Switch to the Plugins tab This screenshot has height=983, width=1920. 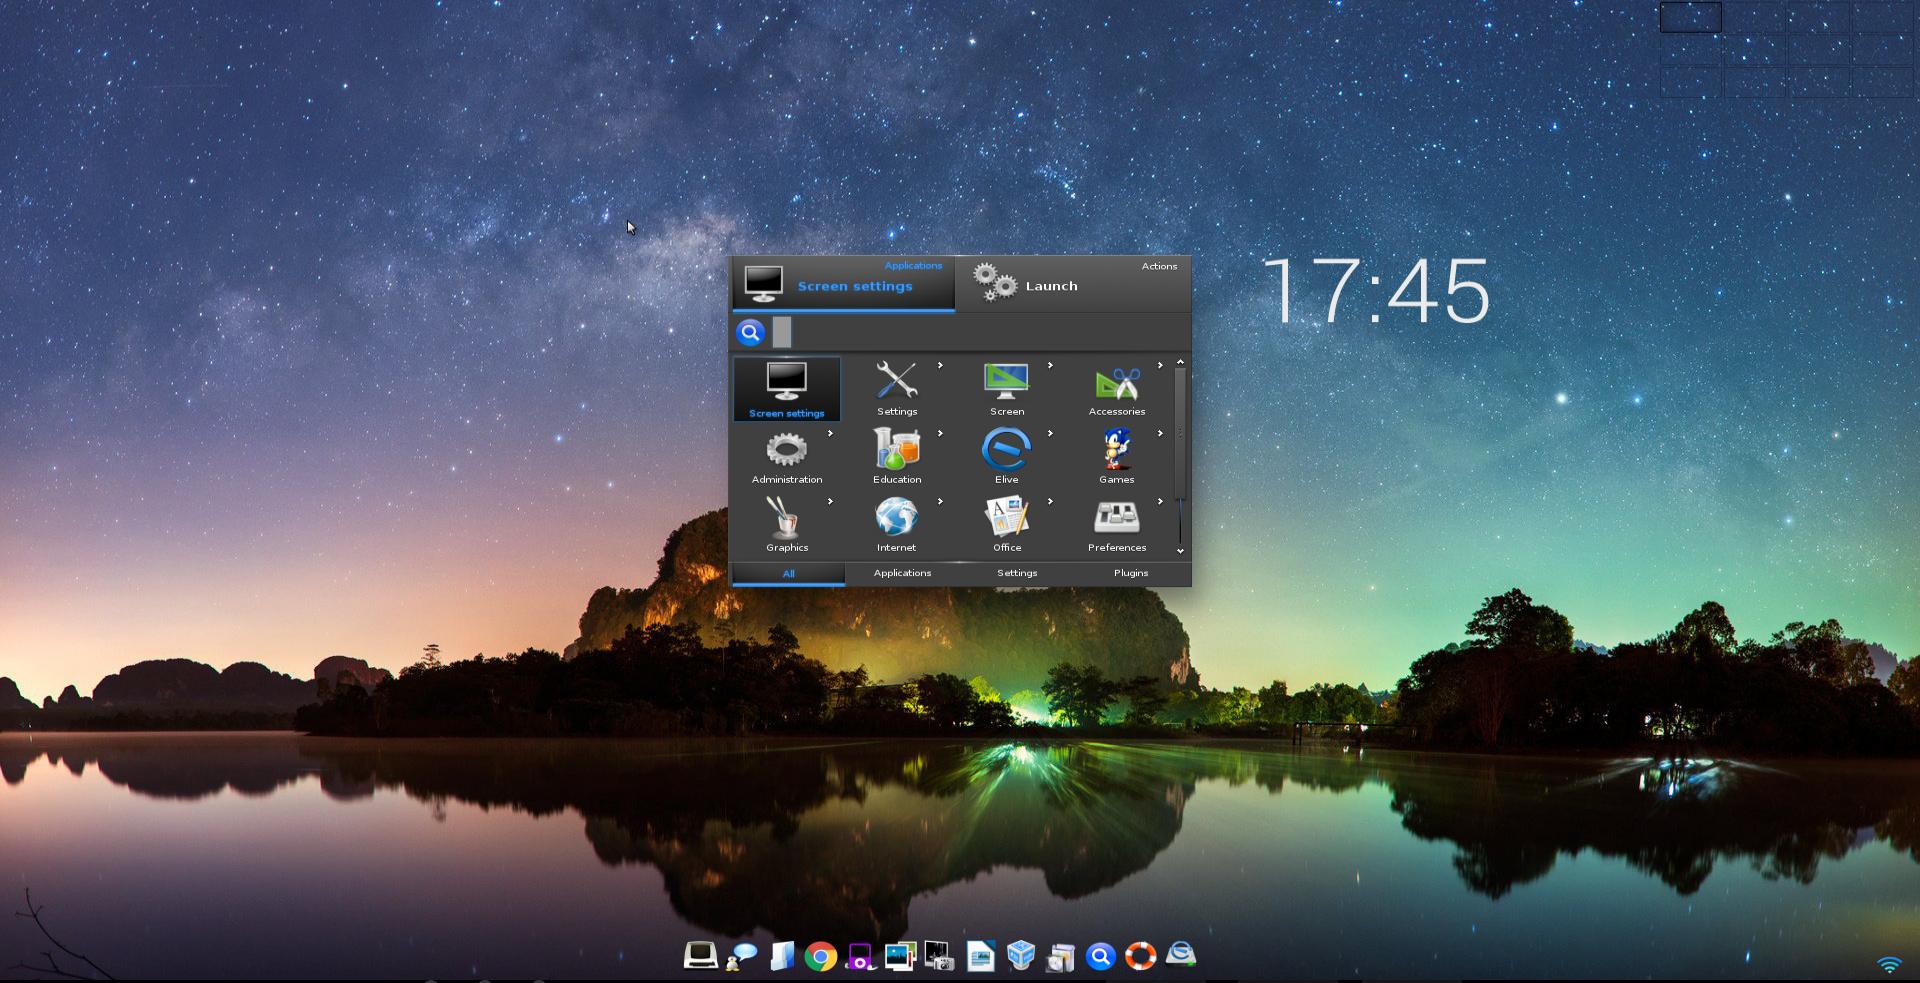point(1130,573)
